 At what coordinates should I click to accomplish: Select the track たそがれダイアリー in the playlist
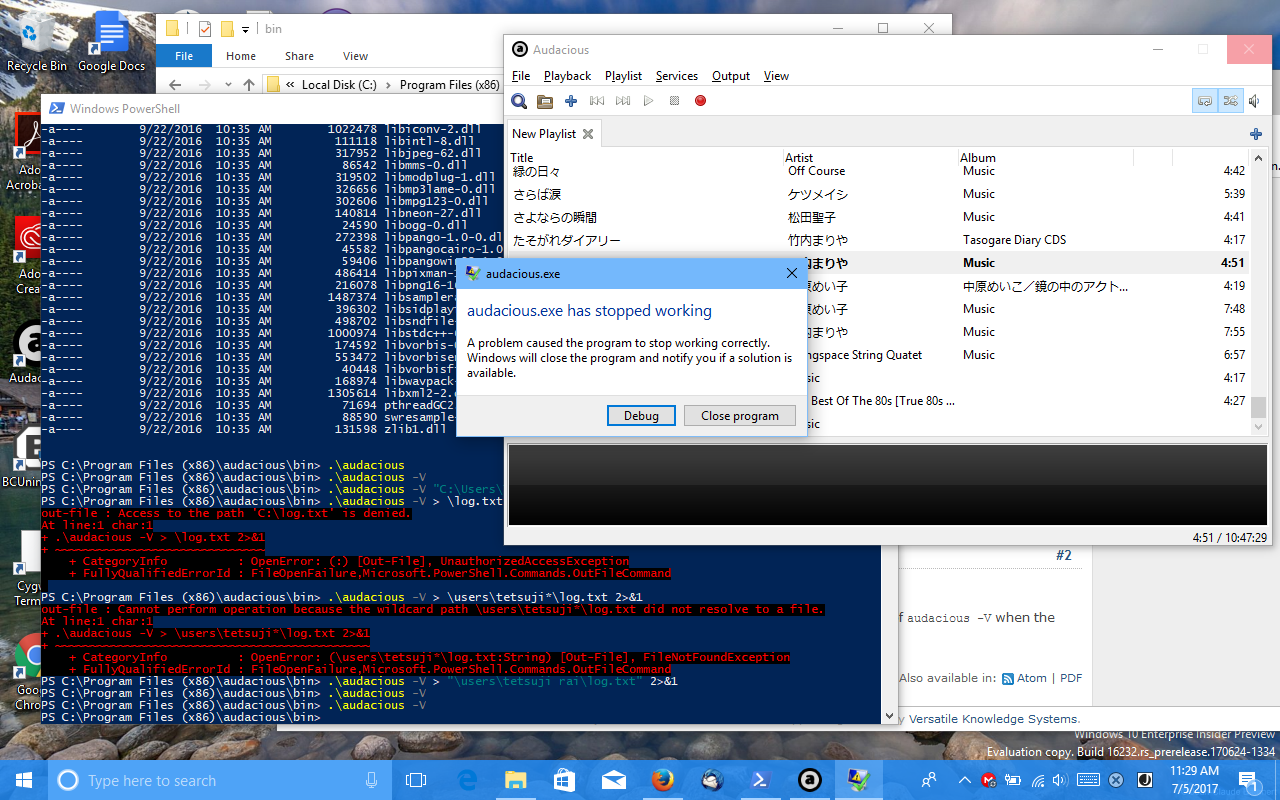pyautogui.click(x=880, y=240)
